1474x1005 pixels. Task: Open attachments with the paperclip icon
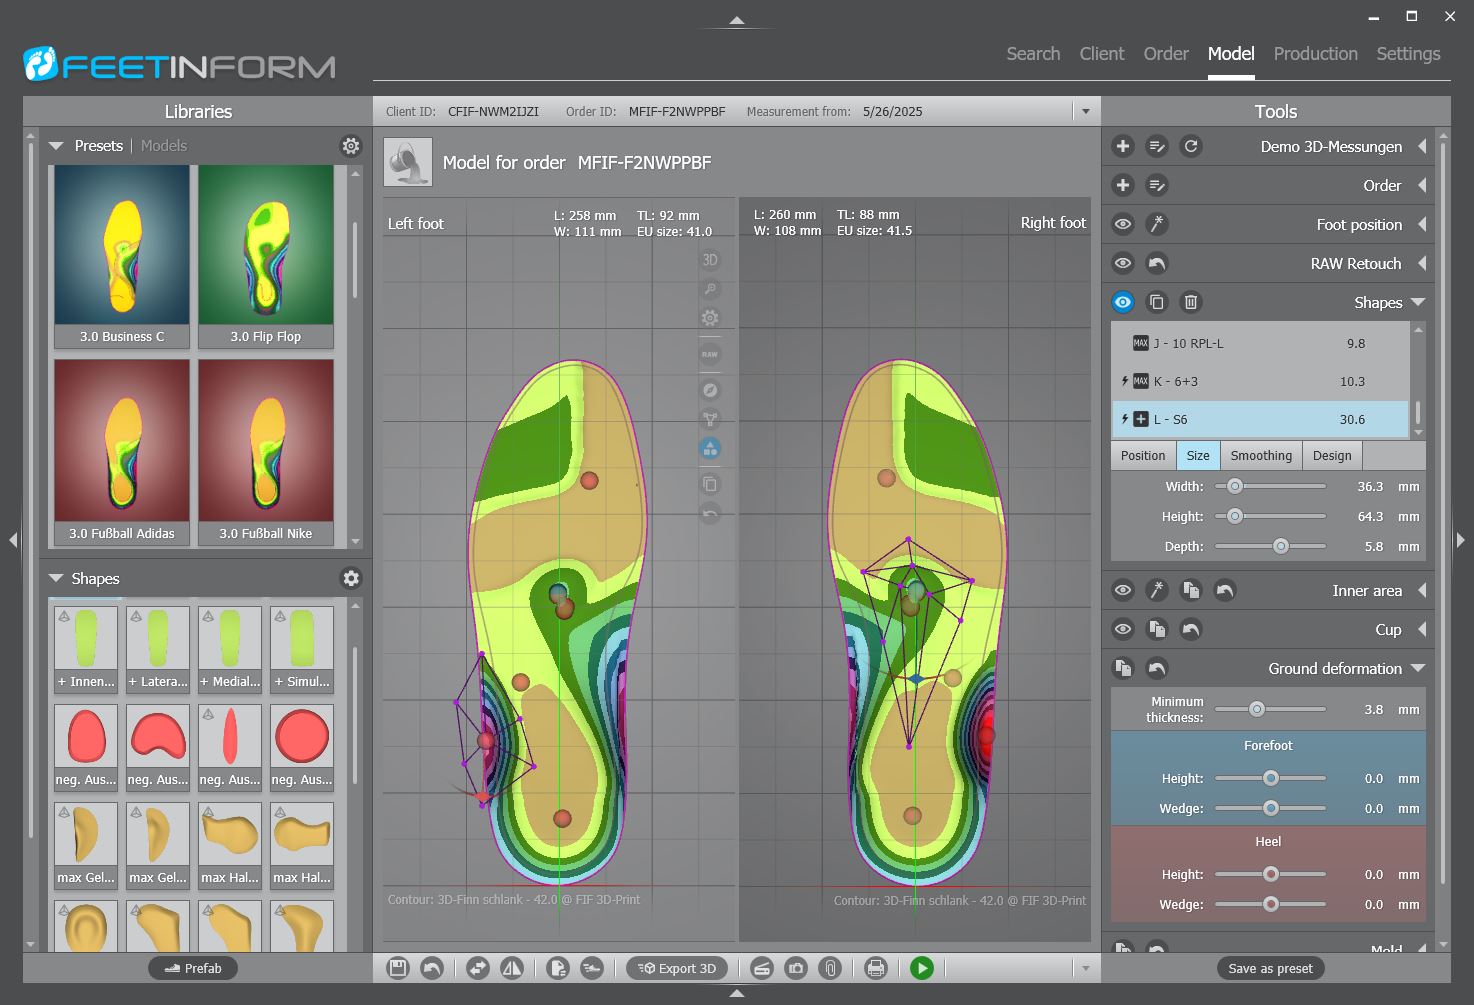[831, 968]
